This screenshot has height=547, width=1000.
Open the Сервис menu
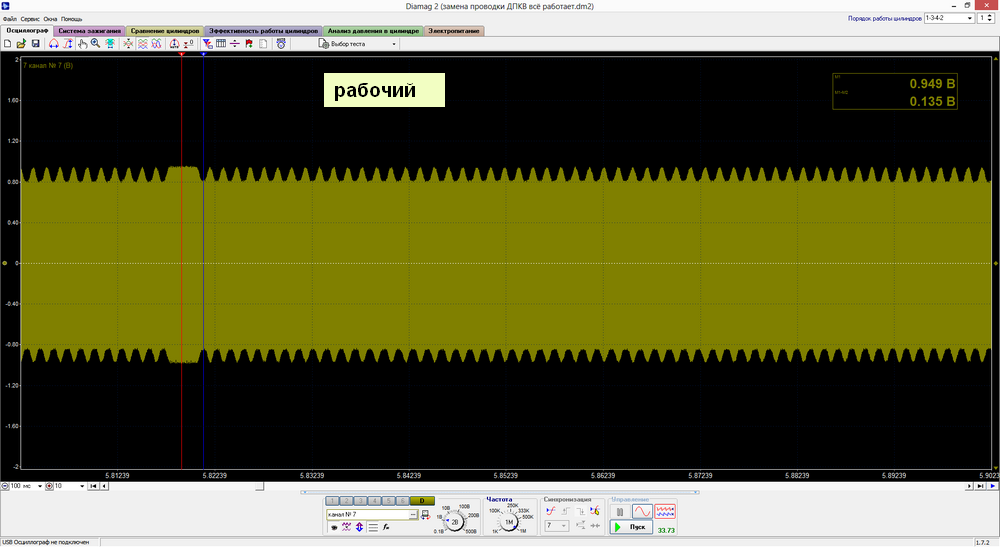30,19
